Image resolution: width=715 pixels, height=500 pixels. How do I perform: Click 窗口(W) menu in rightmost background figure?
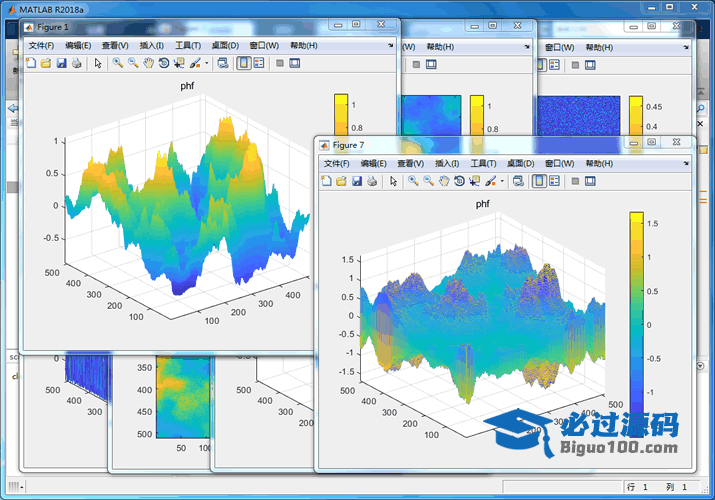pyautogui.click(x=560, y=47)
